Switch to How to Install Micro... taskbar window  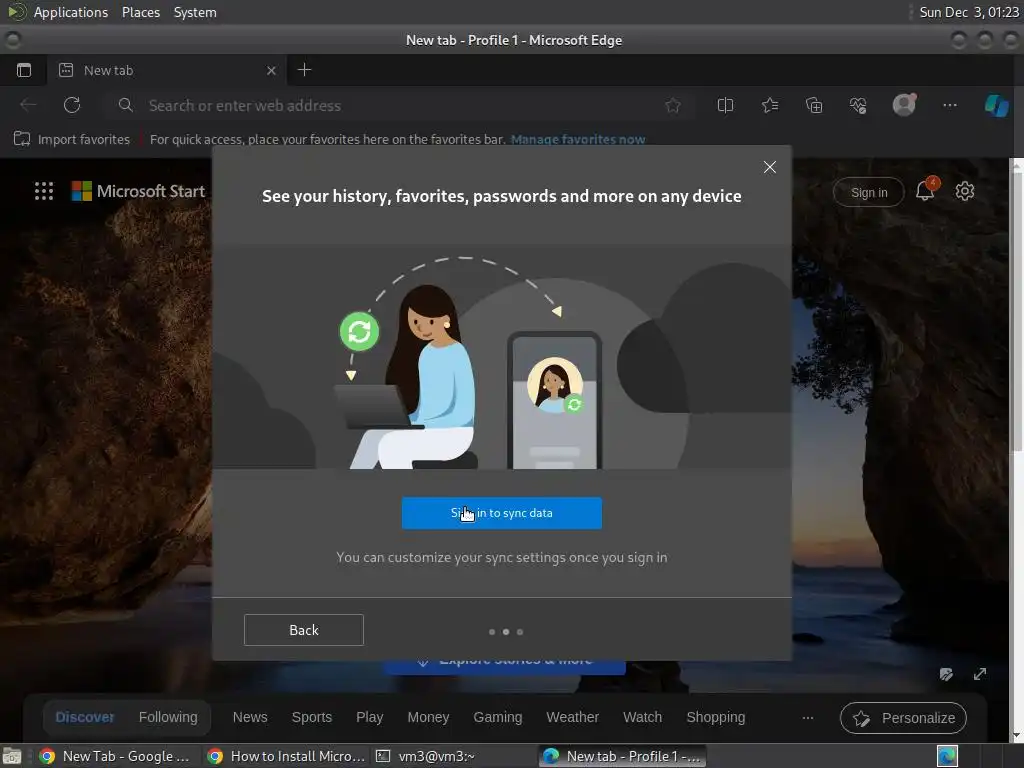click(x=286, y=756)
